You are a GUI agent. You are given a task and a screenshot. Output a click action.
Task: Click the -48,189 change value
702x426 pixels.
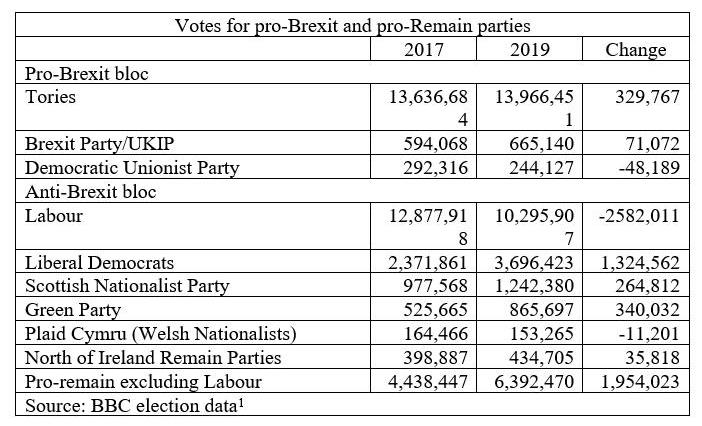pyautogui.click(x=649, y=168)
